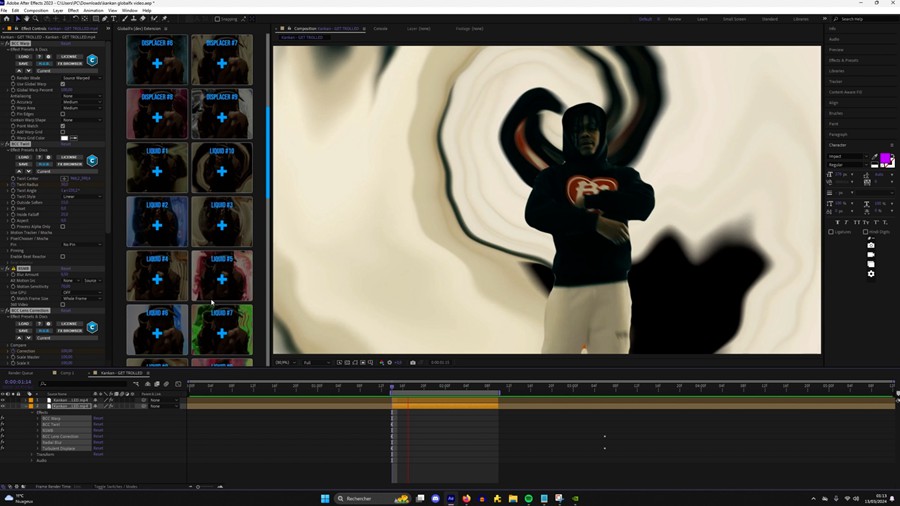Click the Displacer #6 preset plus icon
Screen dimensions: 900x506
157,63
